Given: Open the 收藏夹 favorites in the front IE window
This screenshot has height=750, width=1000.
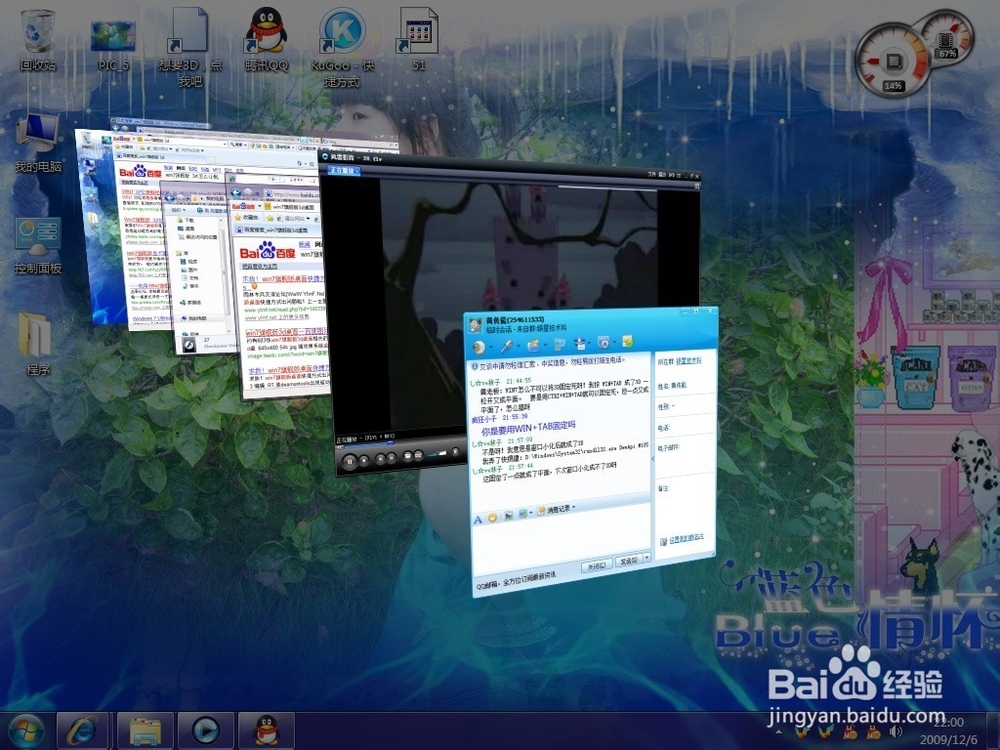Looking at the screenshot, I should click(x=246, y=217).
